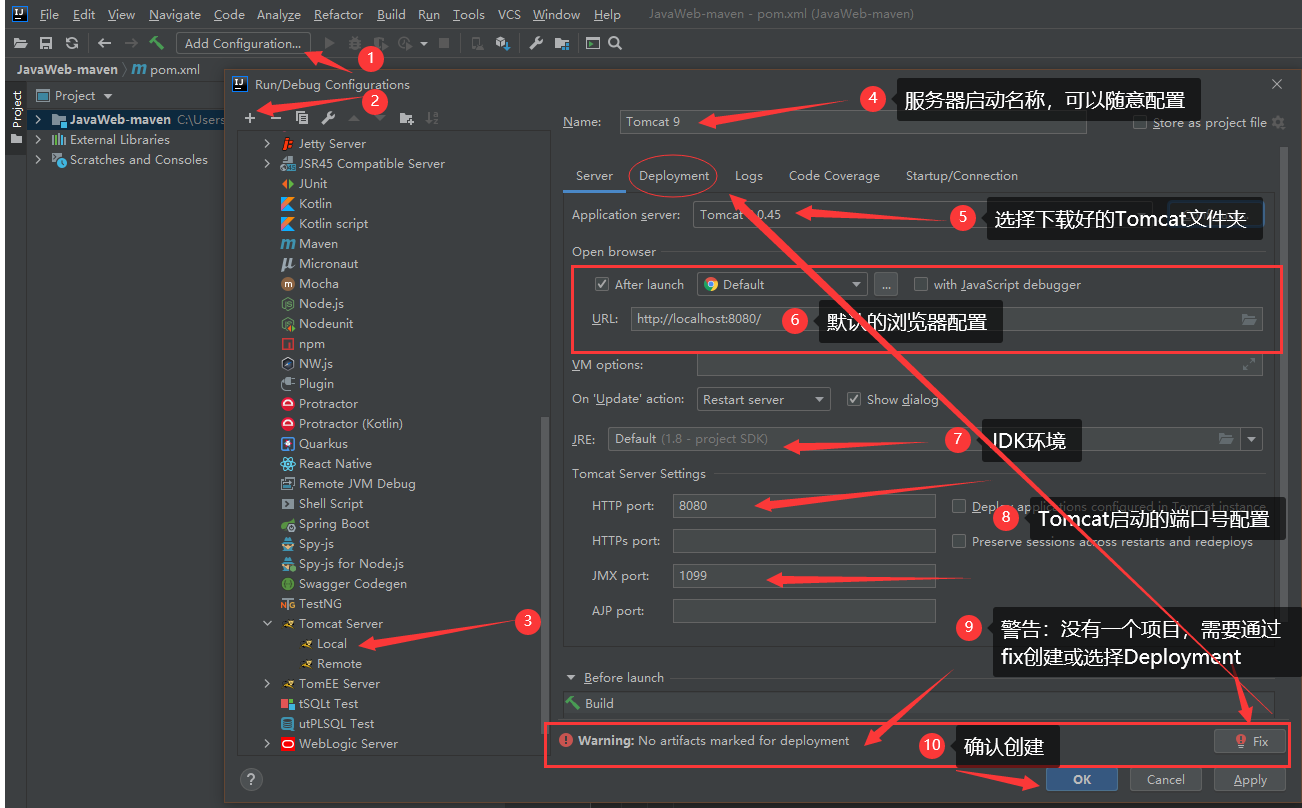
Task: Click the Add Configuration button
Action: click(x=243, y=43)
